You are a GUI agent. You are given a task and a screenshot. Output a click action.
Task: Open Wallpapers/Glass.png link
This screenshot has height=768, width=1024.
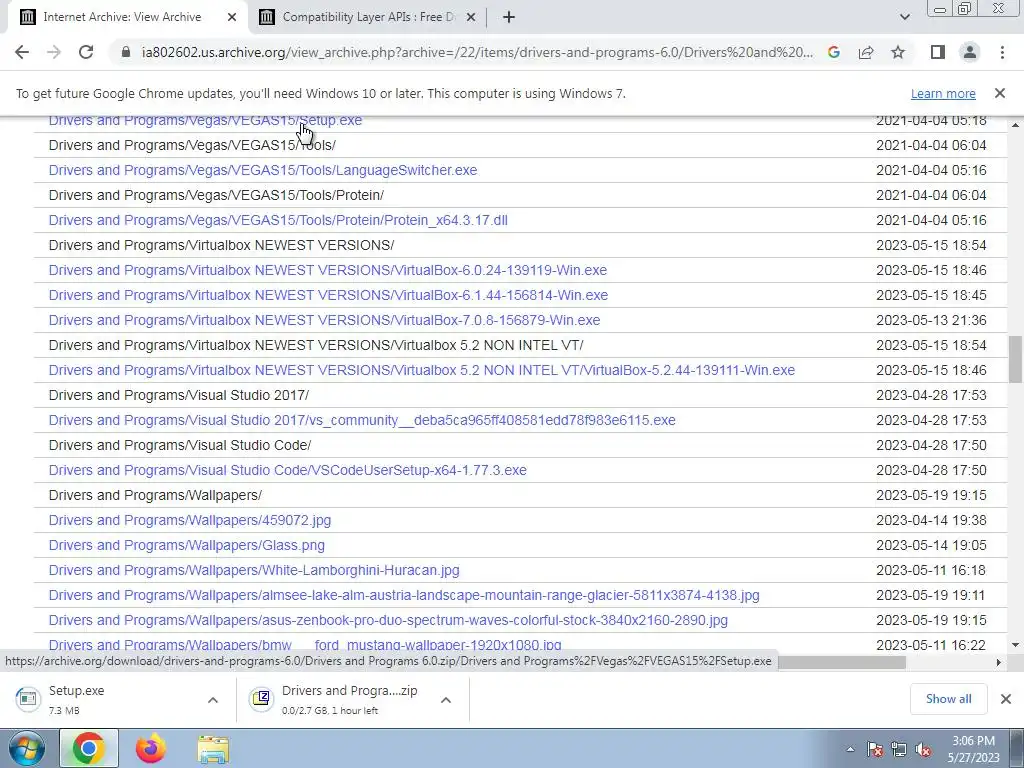click(x=186, y=545)
